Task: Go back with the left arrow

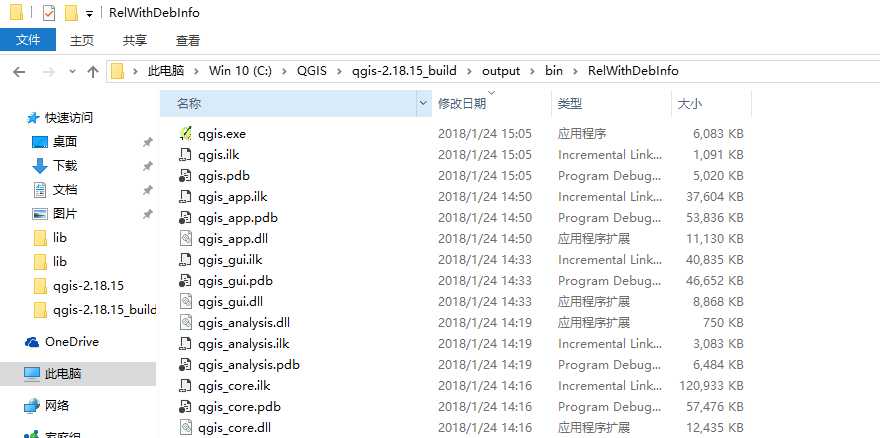Action: (x=19, y=71)
